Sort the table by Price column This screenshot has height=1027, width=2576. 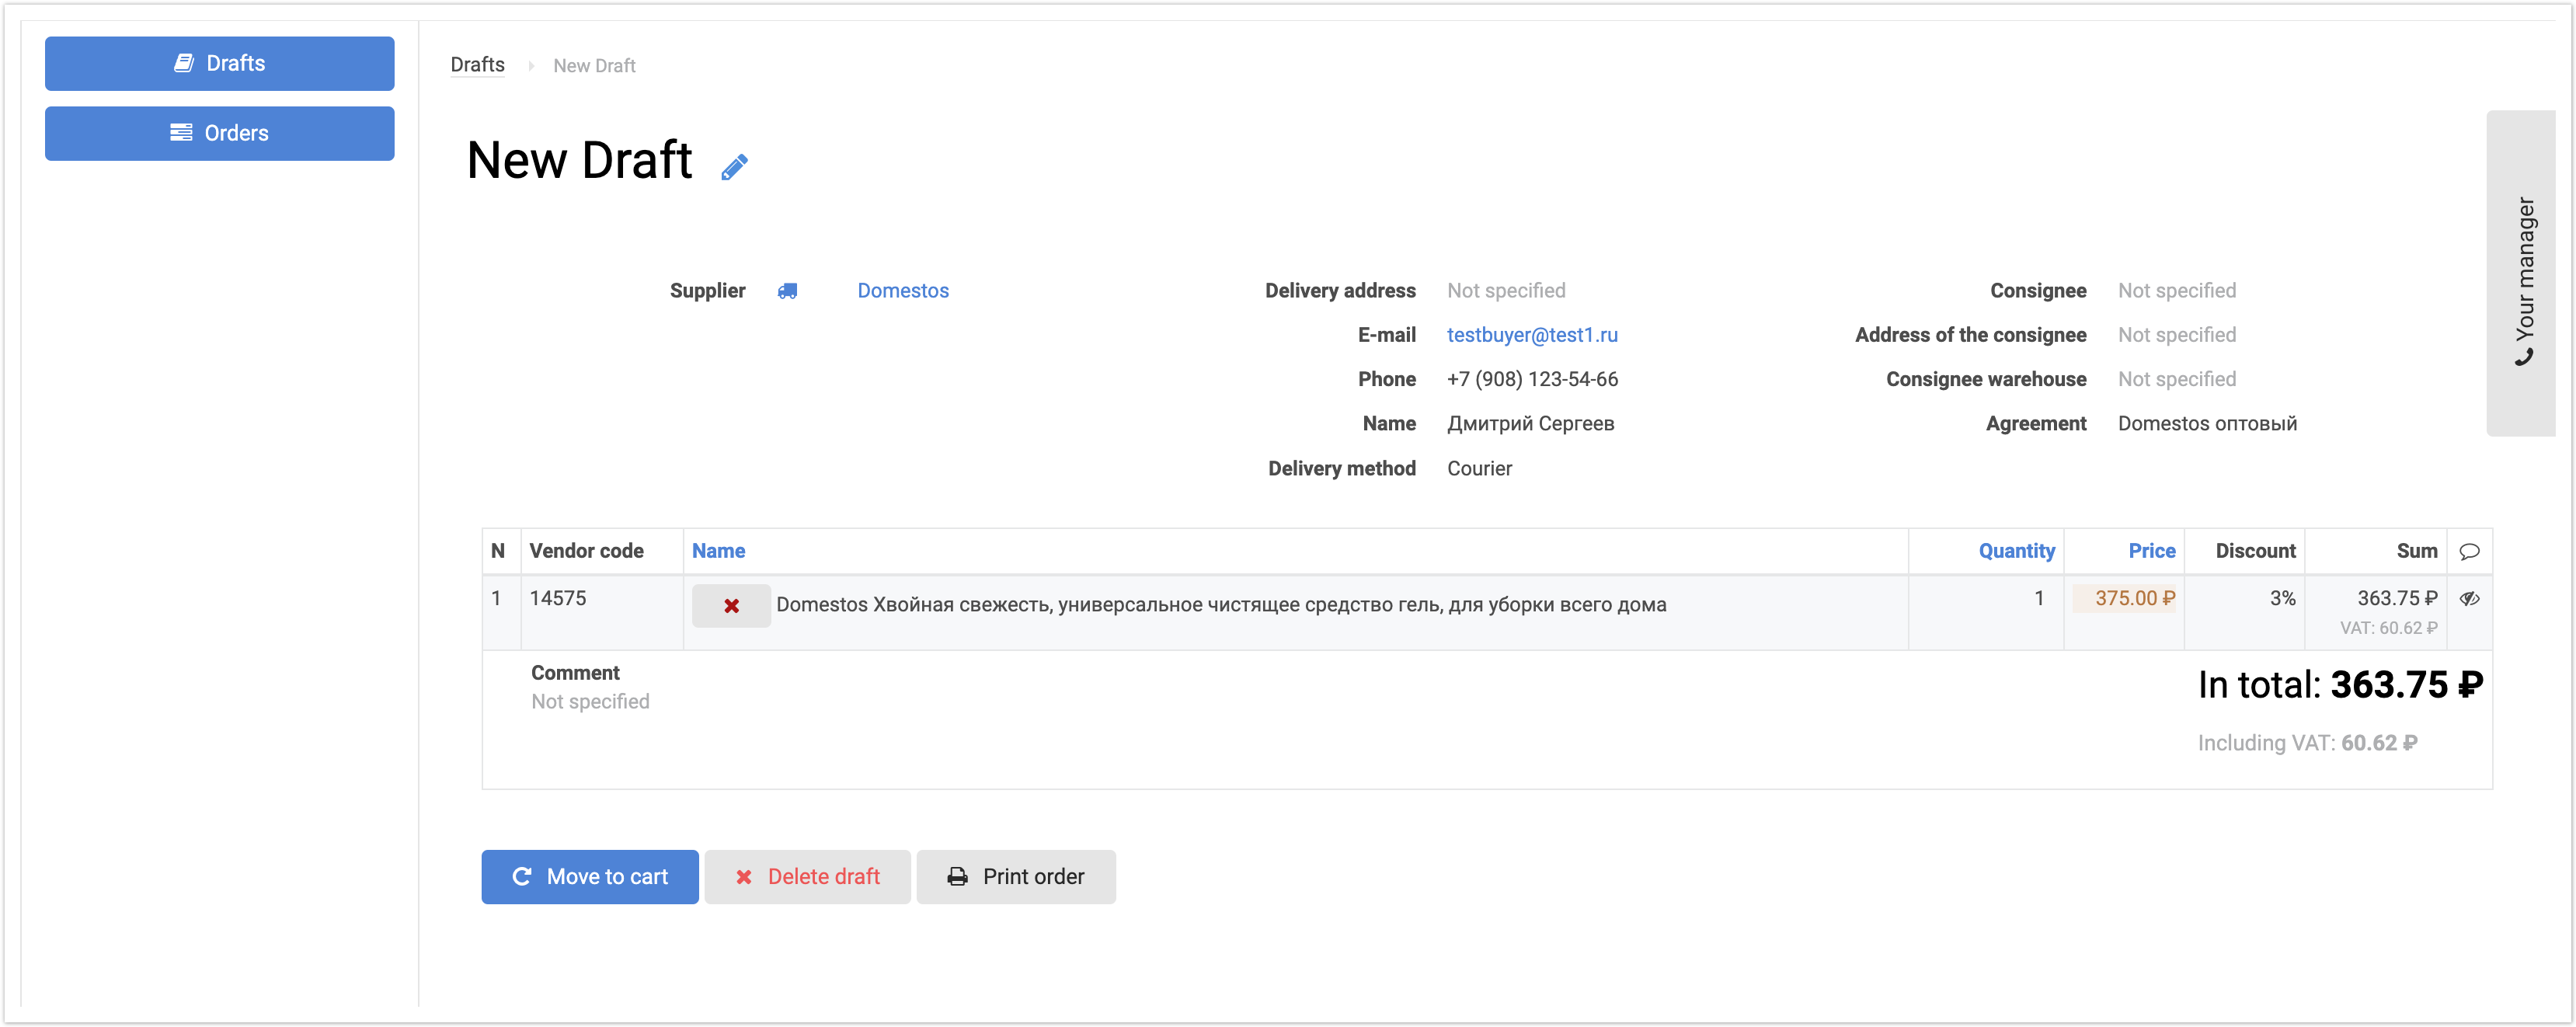pyautogui.click(x=2151, y=551)
